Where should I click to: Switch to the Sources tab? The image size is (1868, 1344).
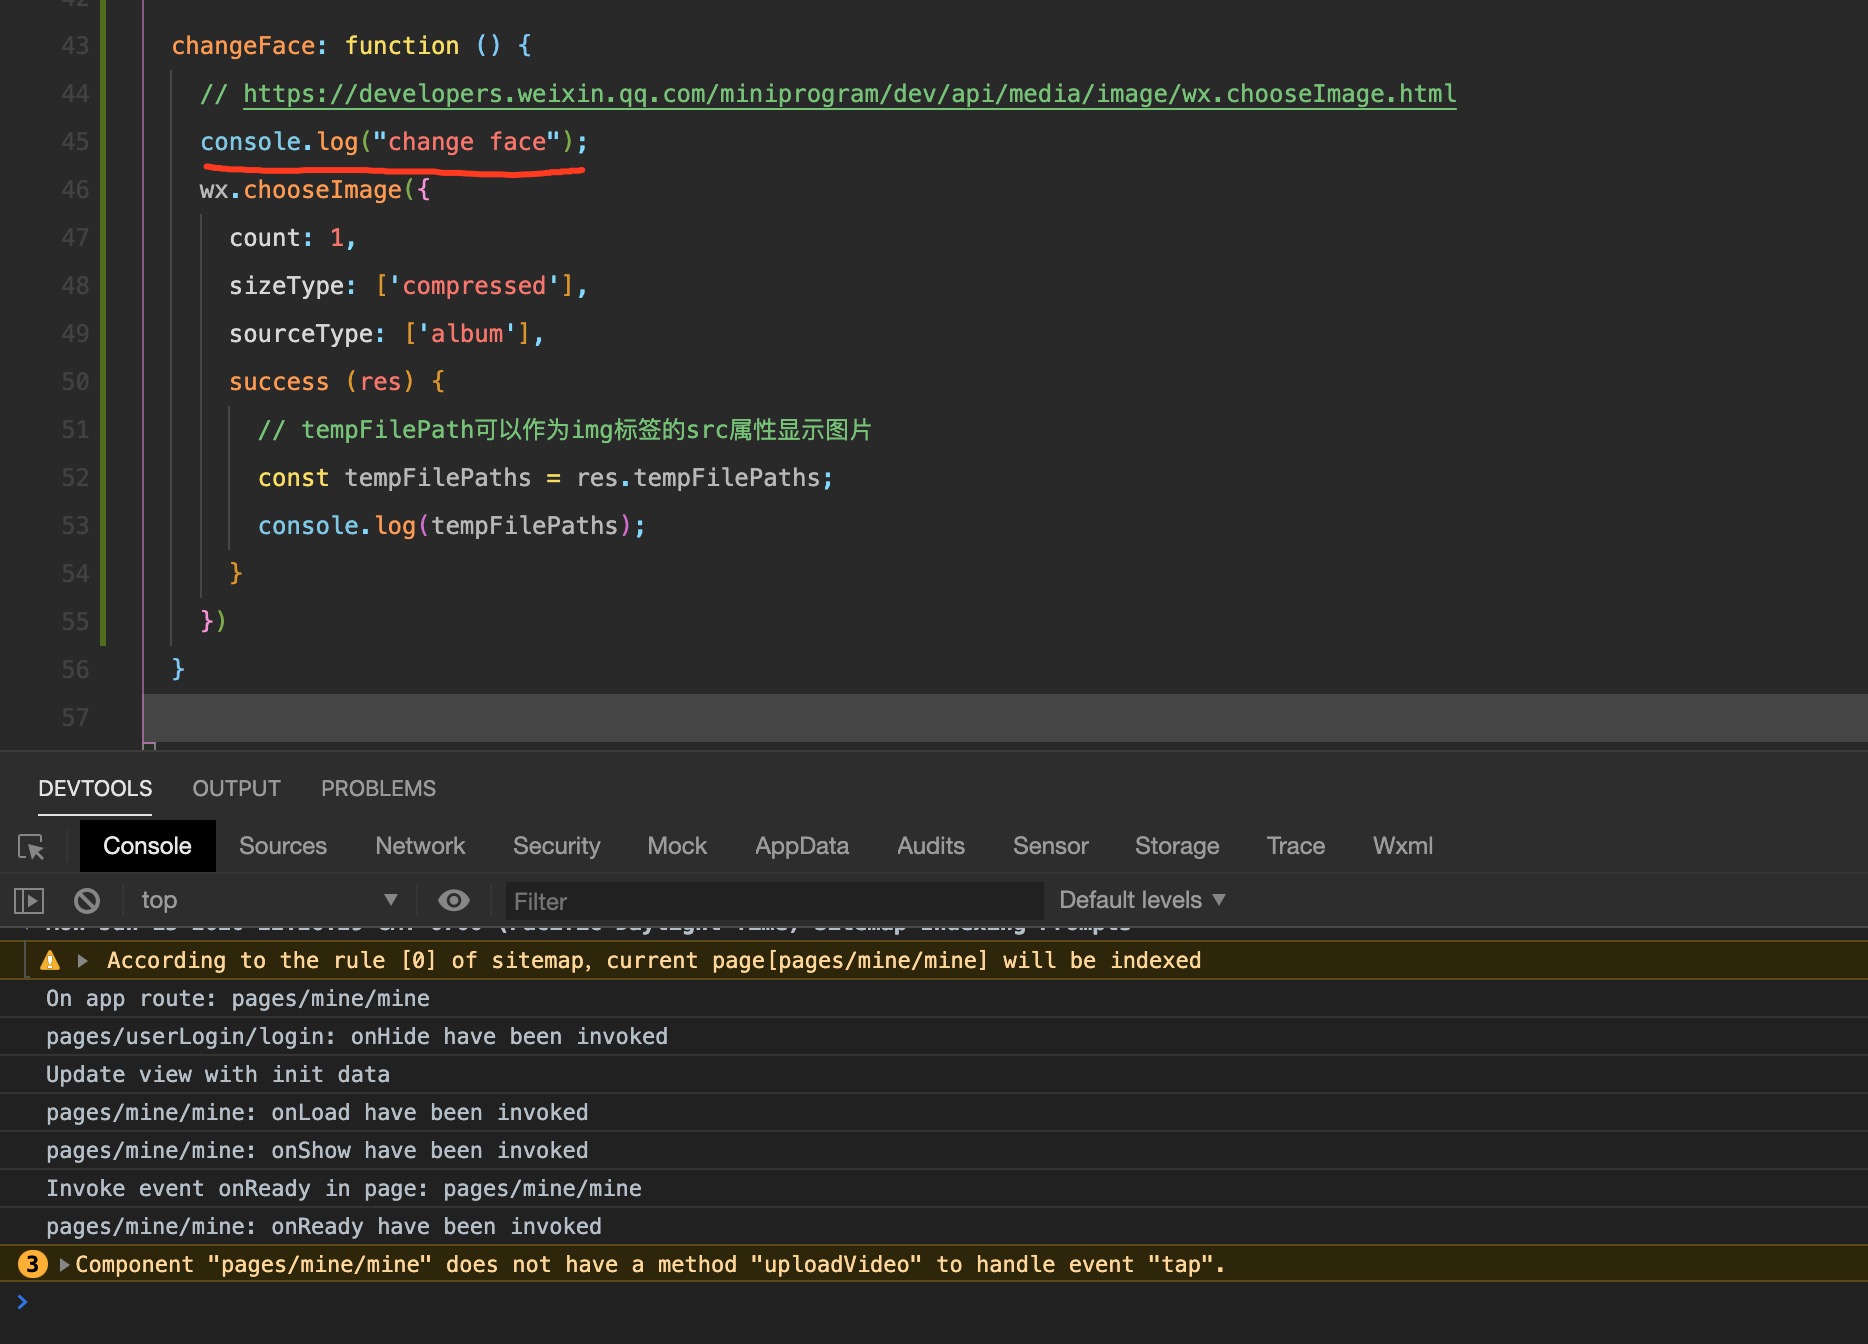(x=282, y=846)
